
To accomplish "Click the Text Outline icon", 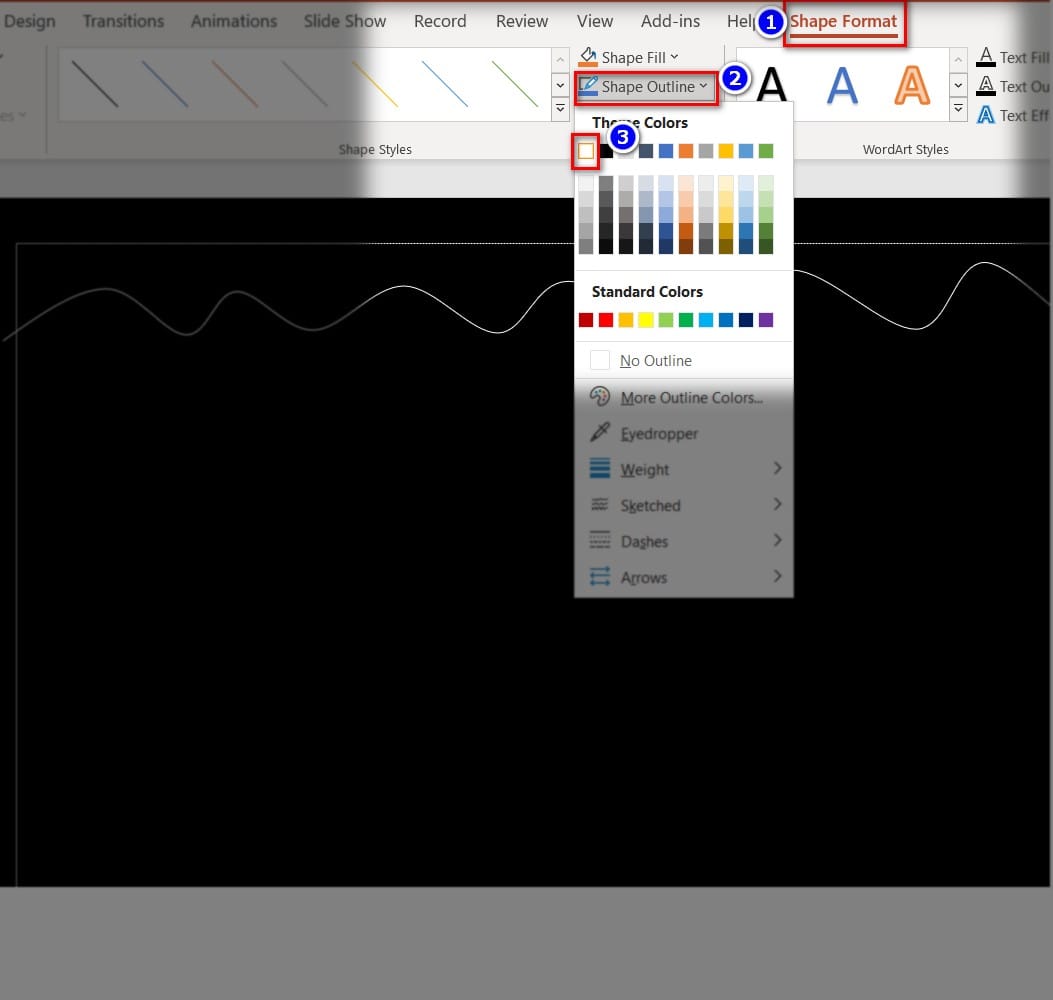I will 985,86.
